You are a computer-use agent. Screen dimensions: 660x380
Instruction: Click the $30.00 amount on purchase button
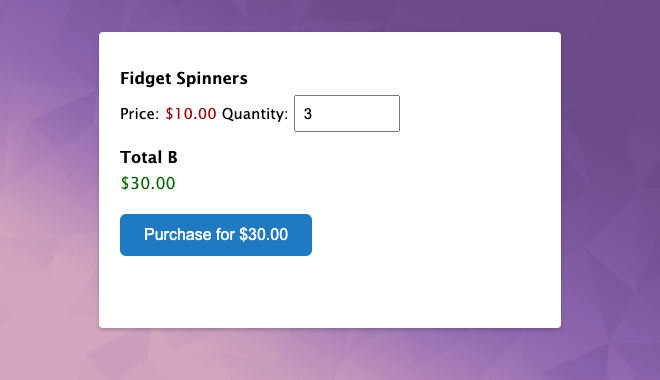(263, 235)
